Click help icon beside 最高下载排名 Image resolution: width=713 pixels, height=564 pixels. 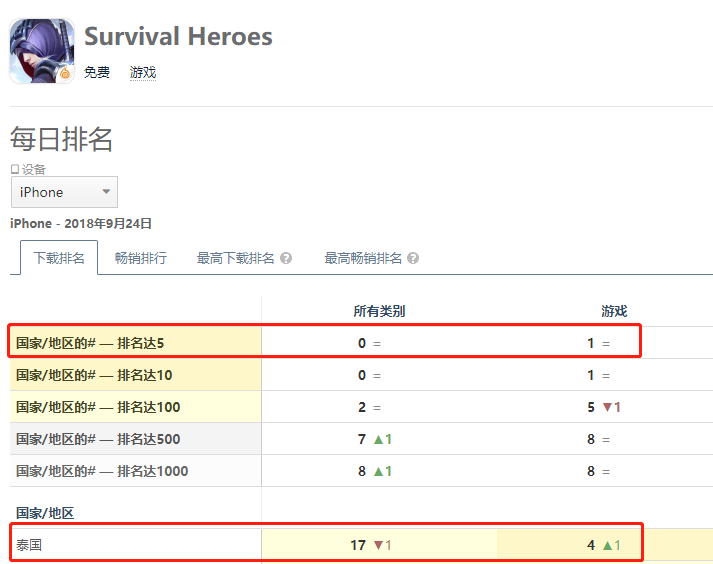(x=286, y=258)
